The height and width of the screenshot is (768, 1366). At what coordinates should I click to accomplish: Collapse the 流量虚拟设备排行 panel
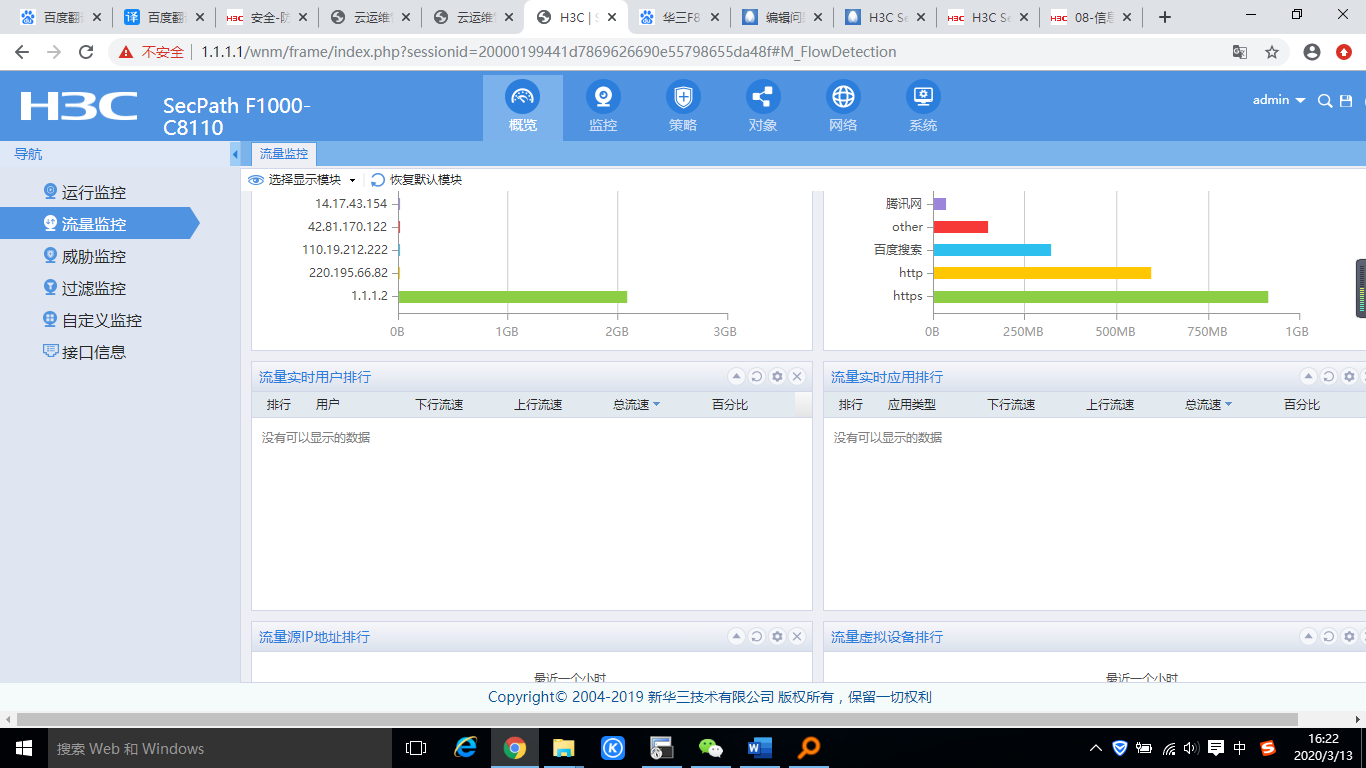[x=1308, y=637]
